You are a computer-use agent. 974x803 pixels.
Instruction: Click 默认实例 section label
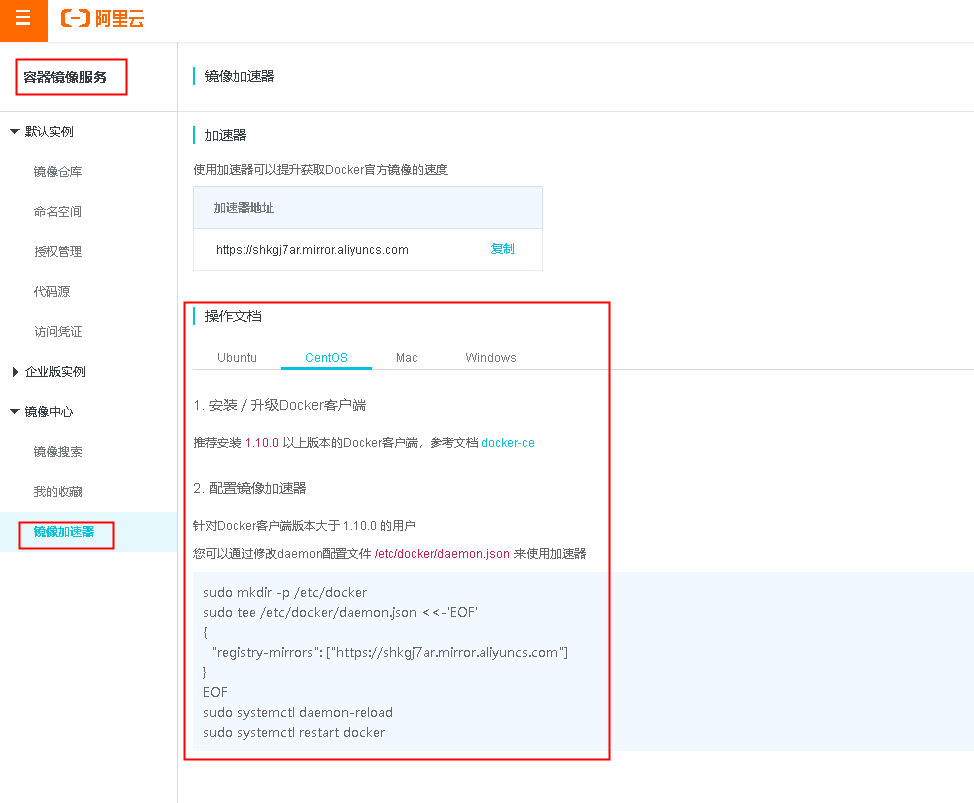point(49,132)
